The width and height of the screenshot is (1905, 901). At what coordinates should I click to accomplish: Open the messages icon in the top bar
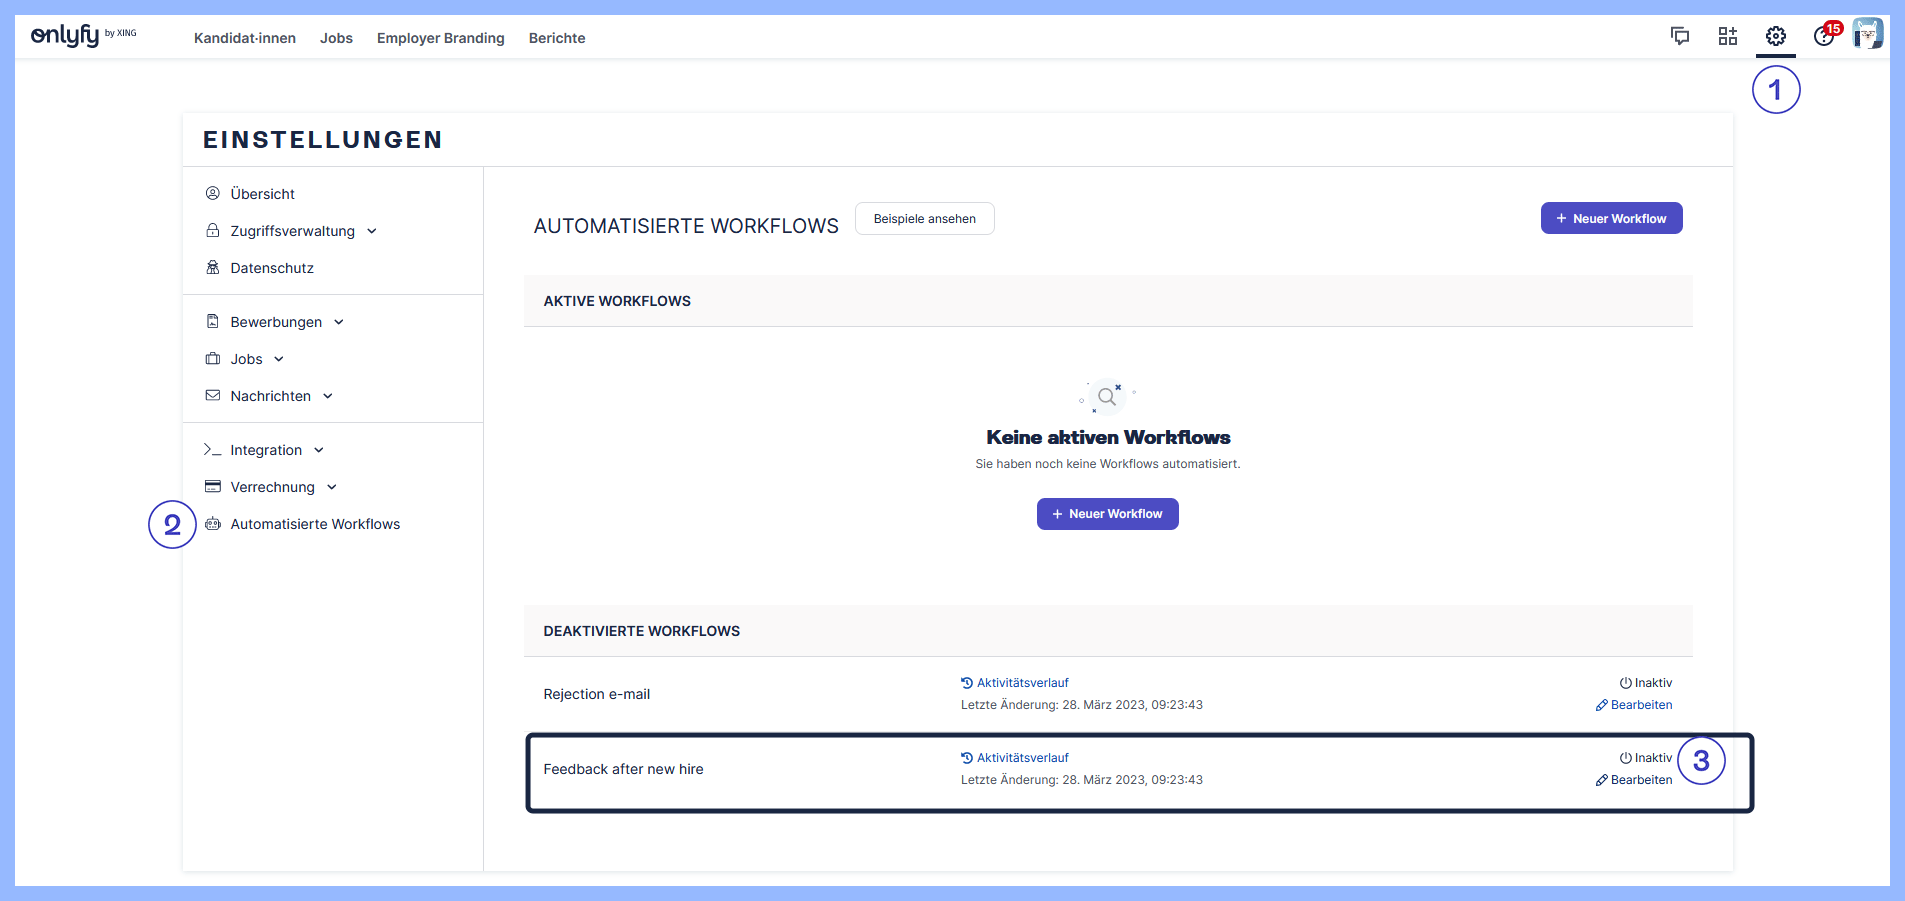pyautogui.click(x=1680, y=36)
